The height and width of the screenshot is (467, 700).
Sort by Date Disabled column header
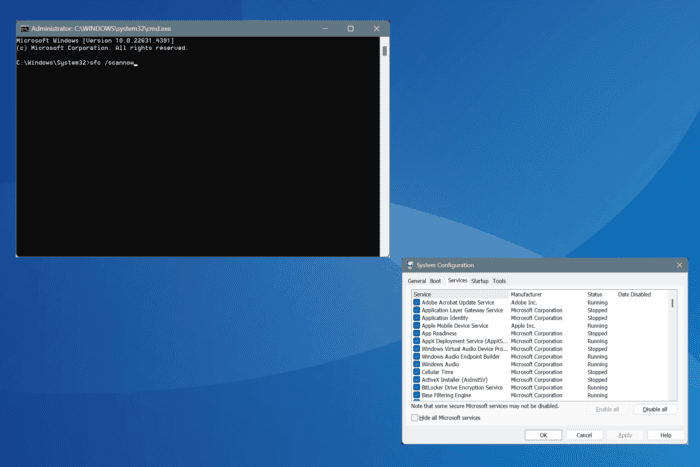(641, 295)
